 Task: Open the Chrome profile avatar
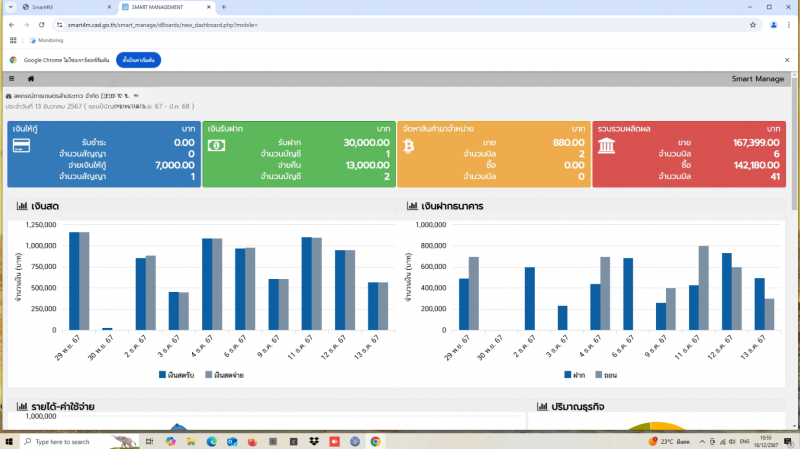773,24
